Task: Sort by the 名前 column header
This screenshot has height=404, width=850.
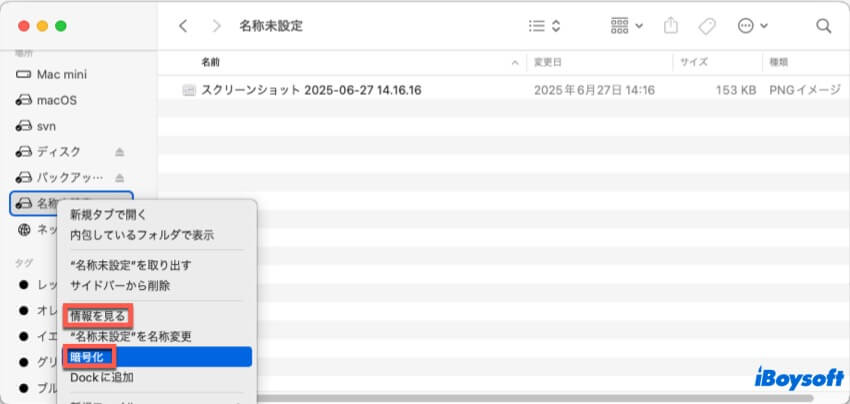Action: (x=210, y=62)
